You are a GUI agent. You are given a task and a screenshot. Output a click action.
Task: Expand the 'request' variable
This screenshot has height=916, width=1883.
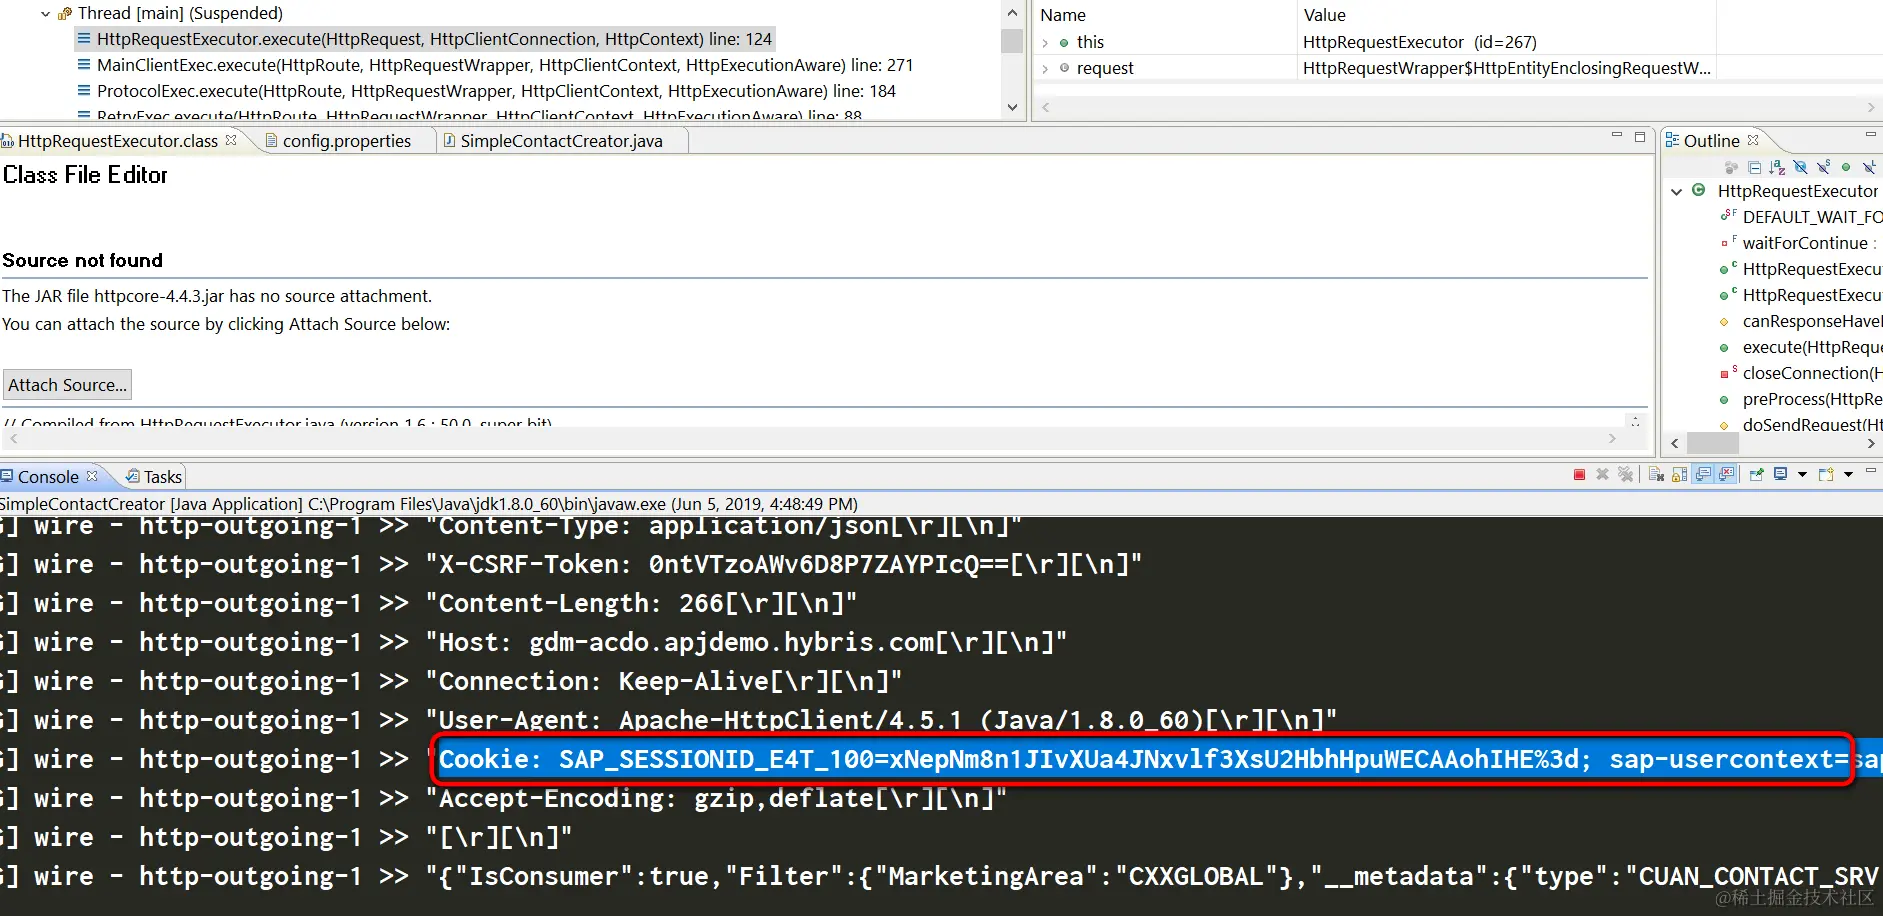point(1045,68)
